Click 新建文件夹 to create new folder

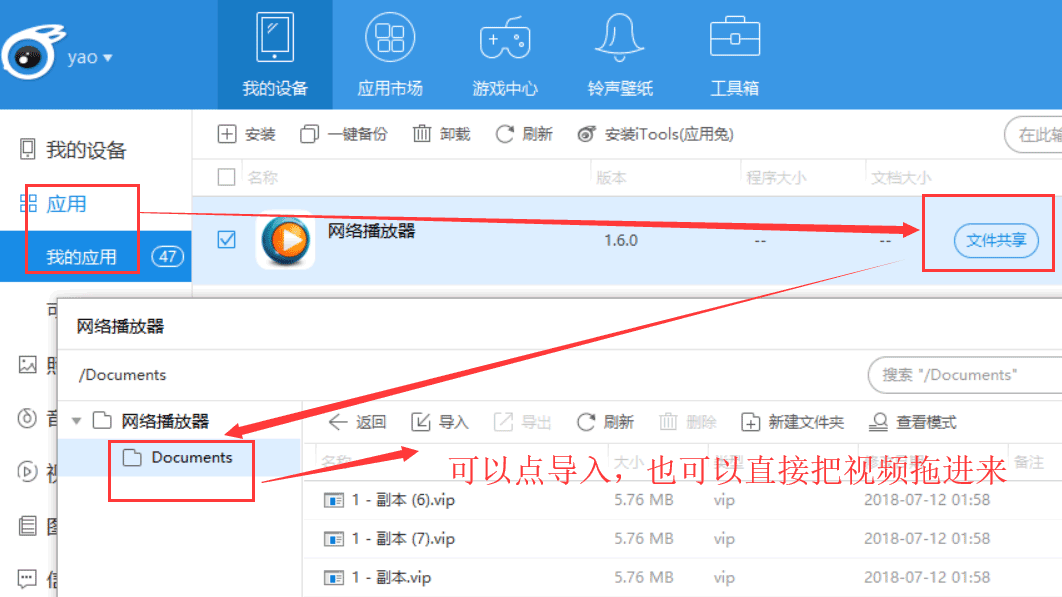(x=793, y=422)
